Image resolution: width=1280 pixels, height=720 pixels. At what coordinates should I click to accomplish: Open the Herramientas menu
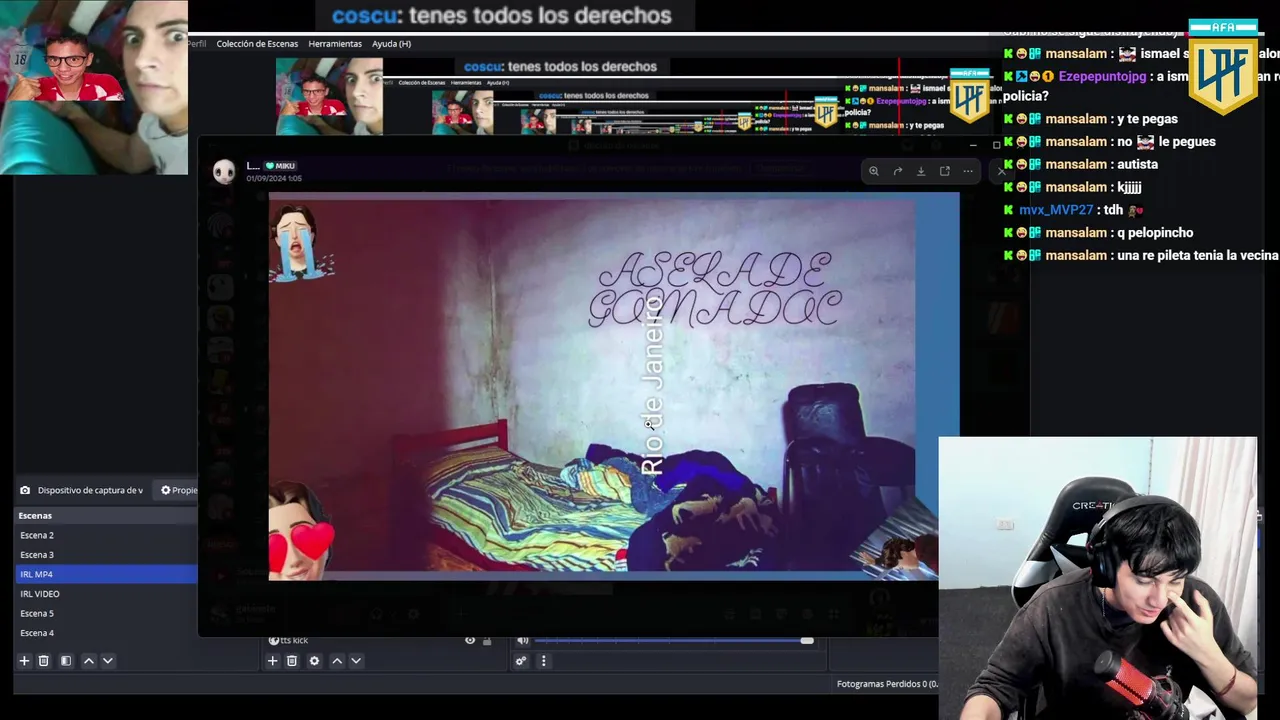[335, 44]
